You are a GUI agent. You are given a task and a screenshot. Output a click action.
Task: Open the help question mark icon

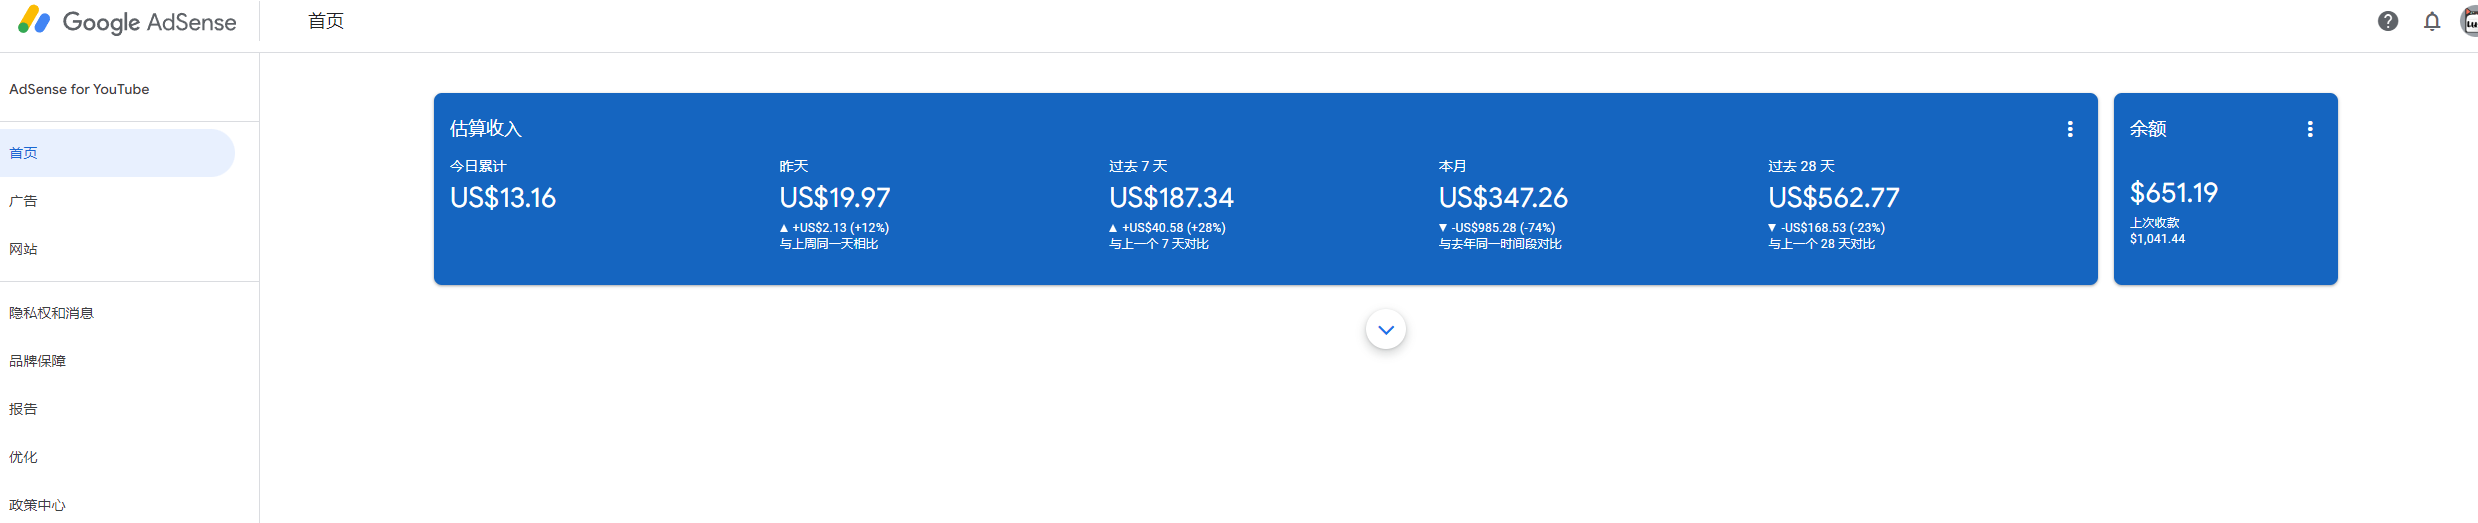pos(2388,21)
